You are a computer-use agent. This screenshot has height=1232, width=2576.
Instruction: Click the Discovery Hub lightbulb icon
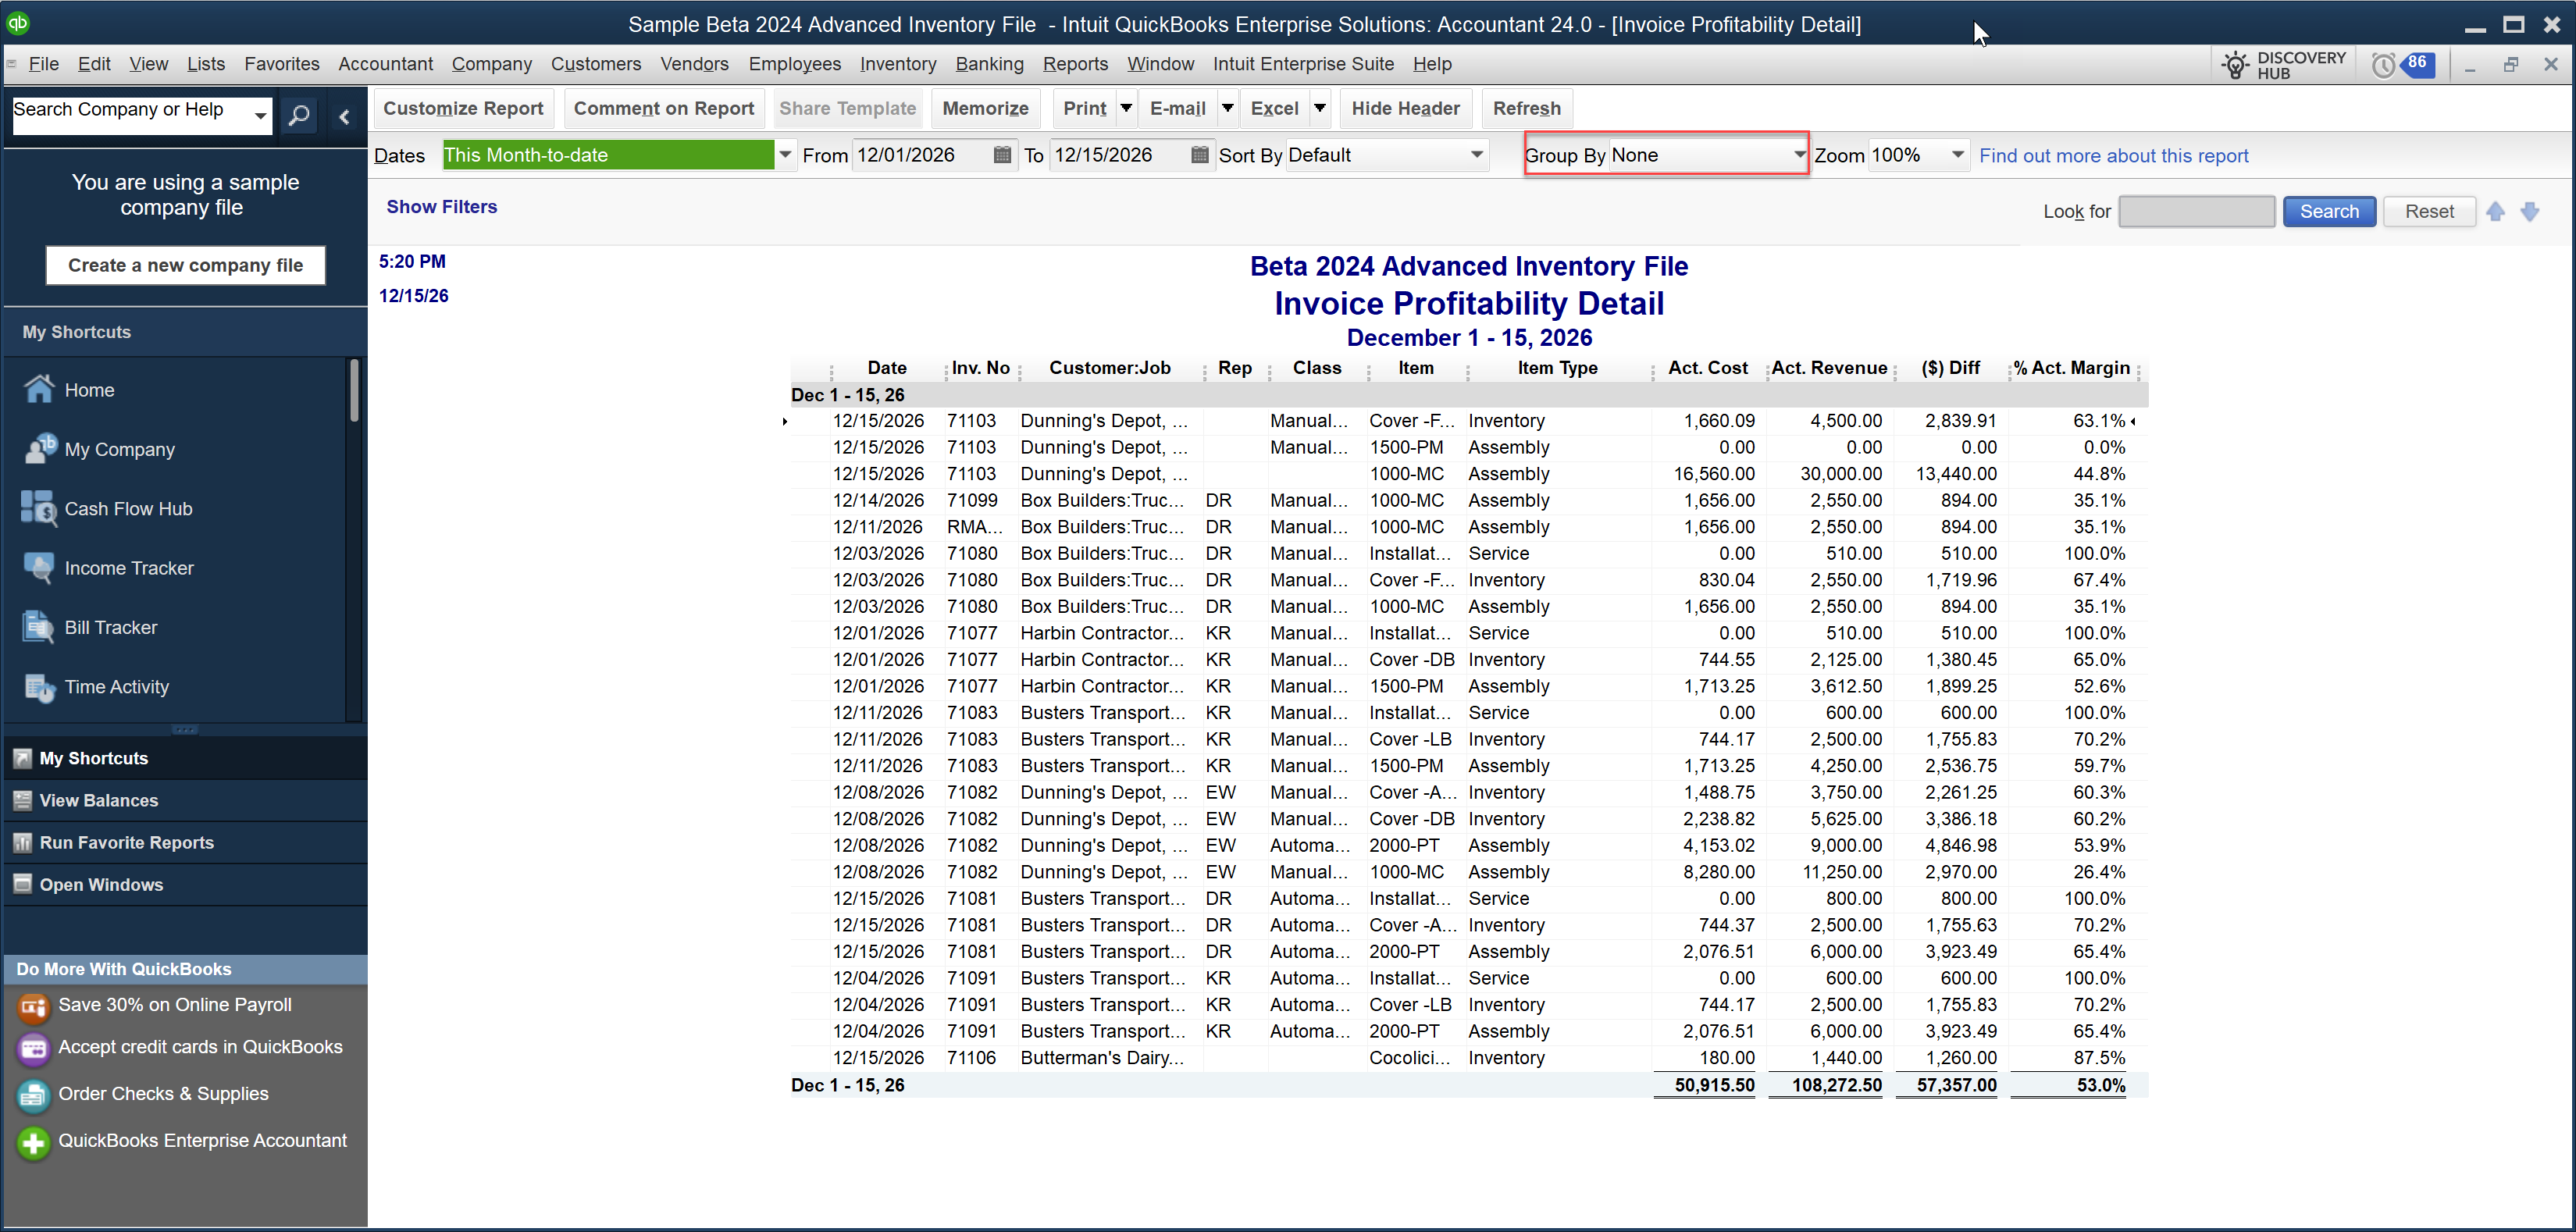(x=2235, y=65)
